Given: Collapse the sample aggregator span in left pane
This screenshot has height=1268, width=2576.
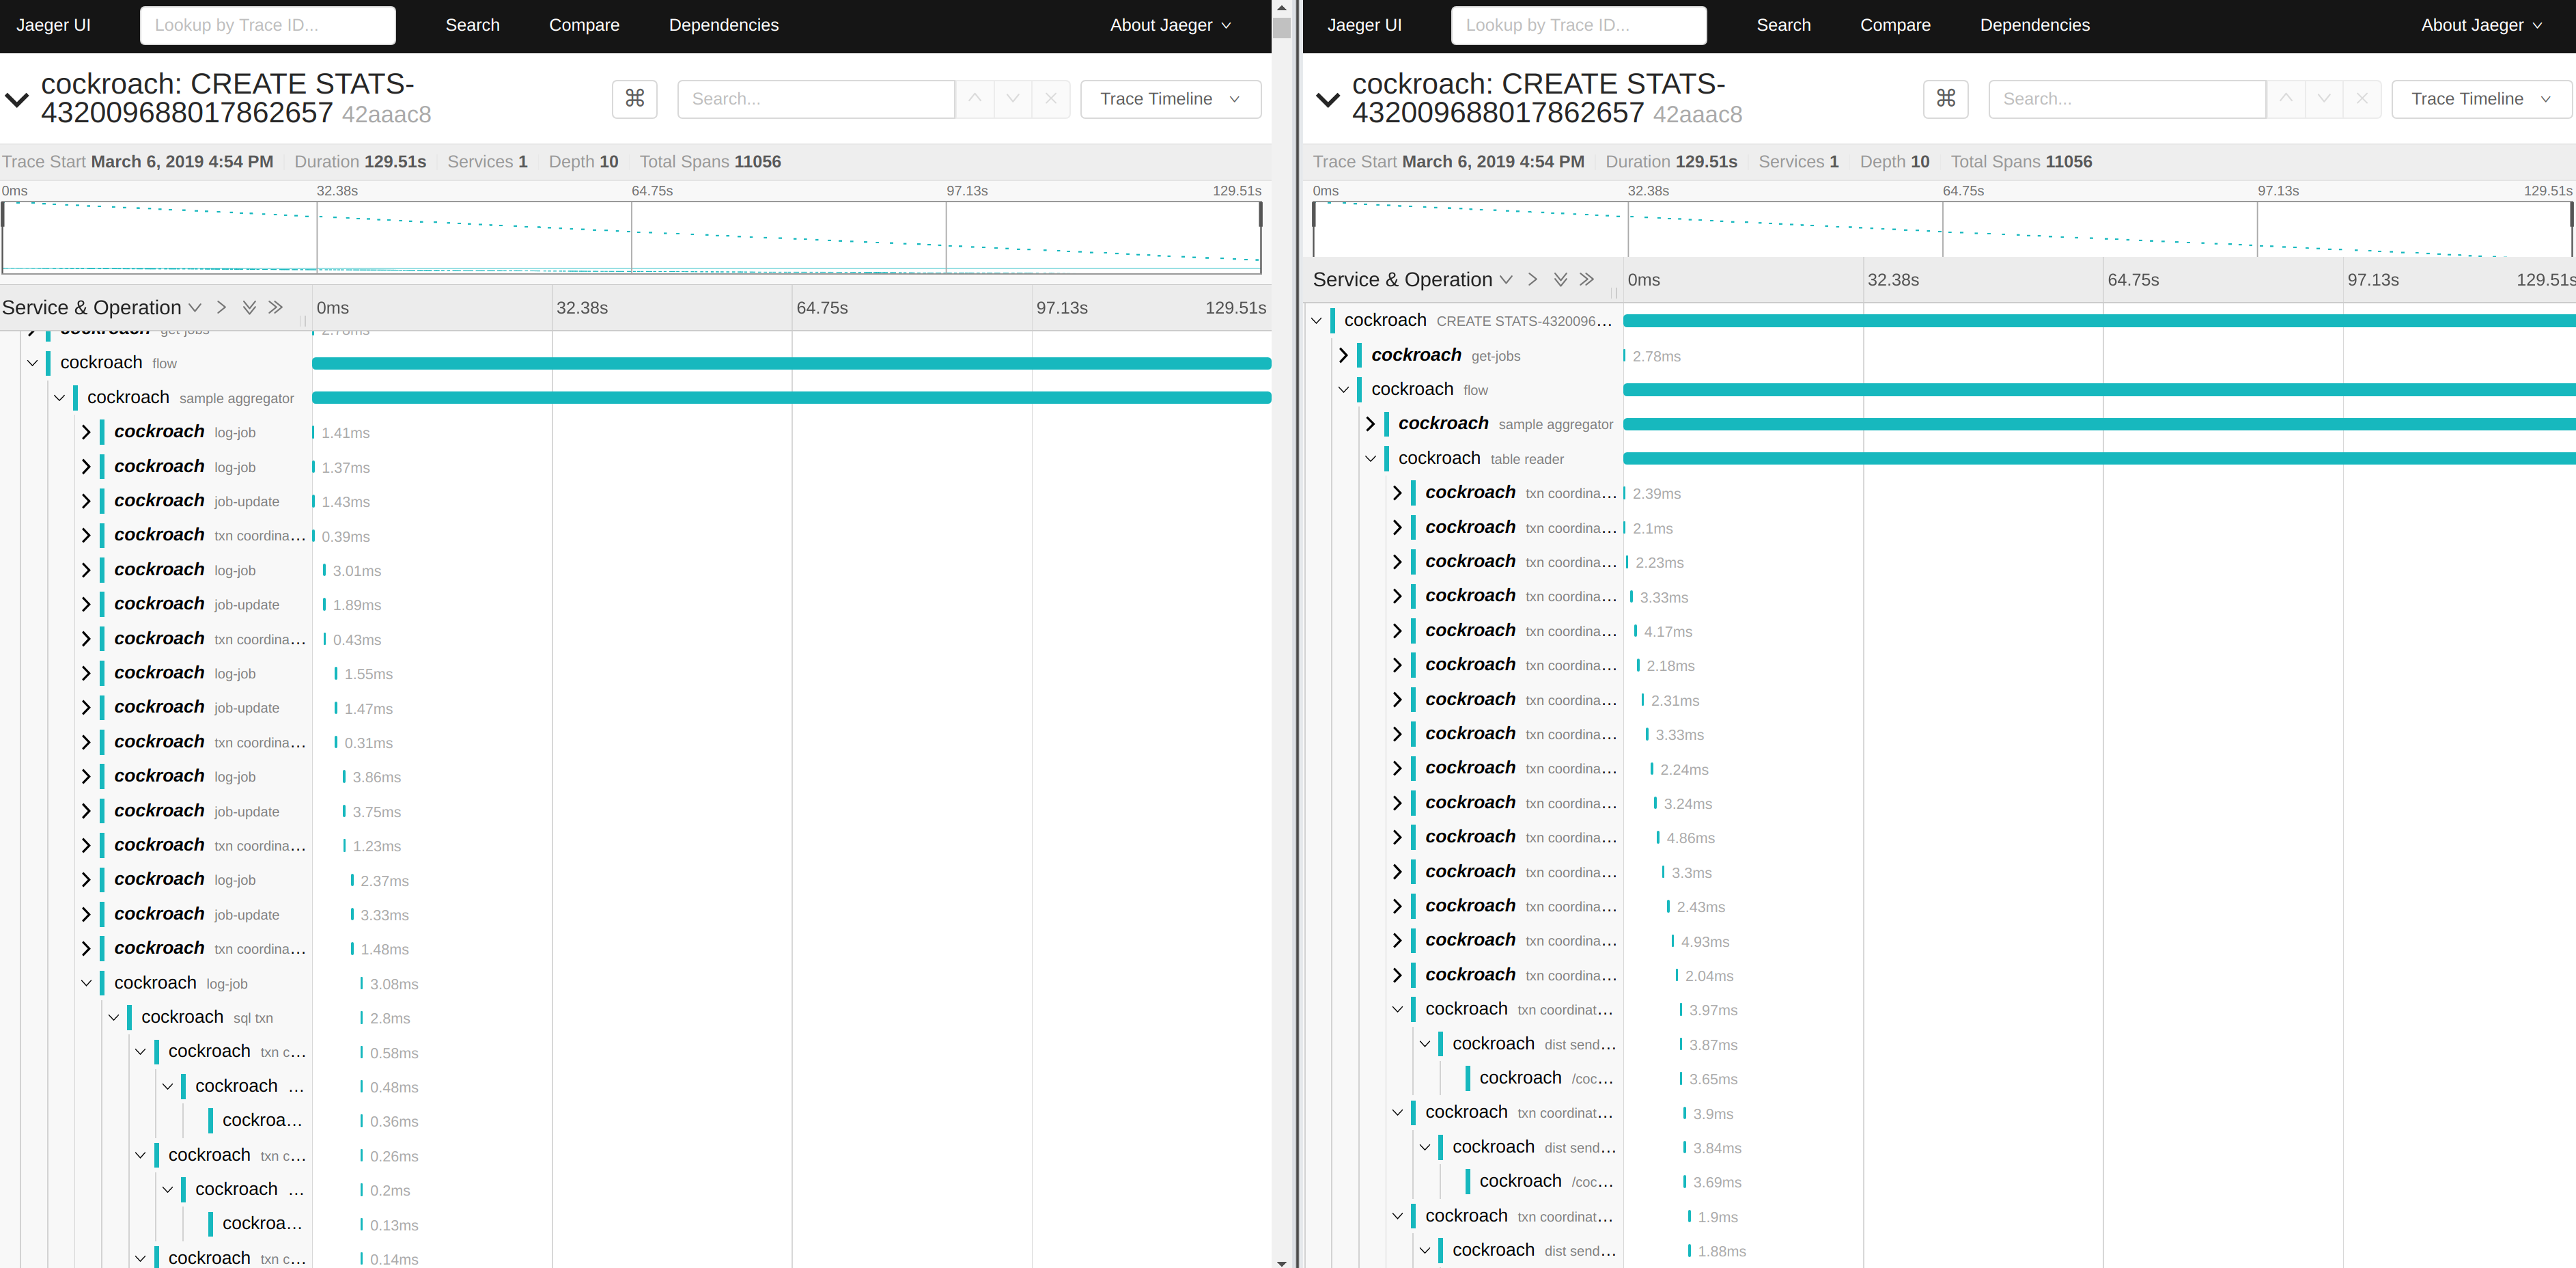Looking at the screenshot, I should [x=59, y=397].
